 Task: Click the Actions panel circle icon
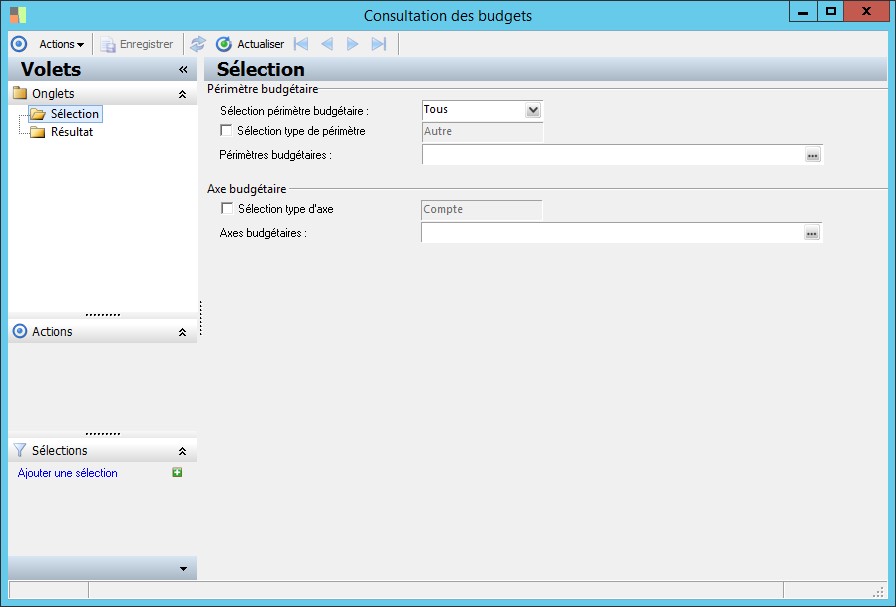[x=19, y=331]
